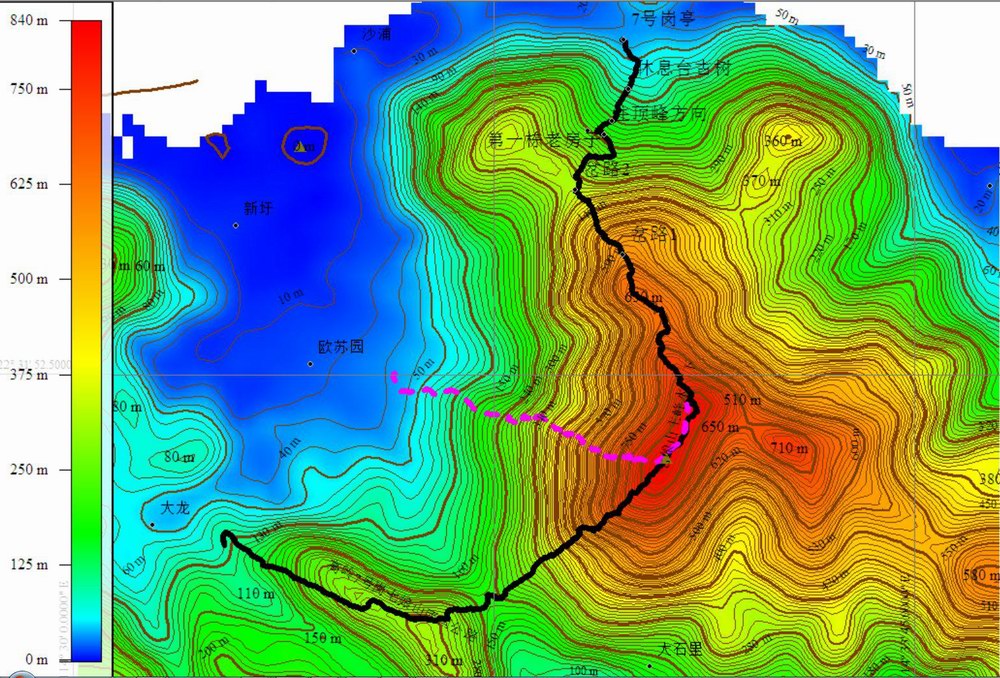The image size is (1000, 678).
Task: Select the 370 m contour label
Action: click(x=762, y=181)
